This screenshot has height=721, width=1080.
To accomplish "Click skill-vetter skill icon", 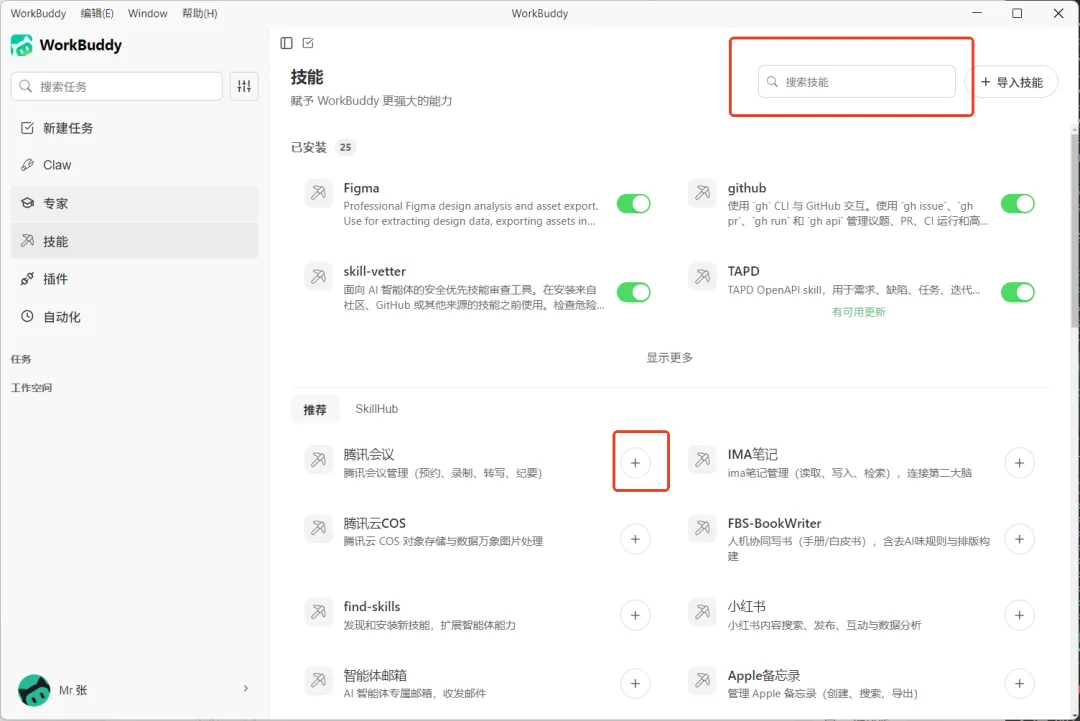I will (318, 277).
